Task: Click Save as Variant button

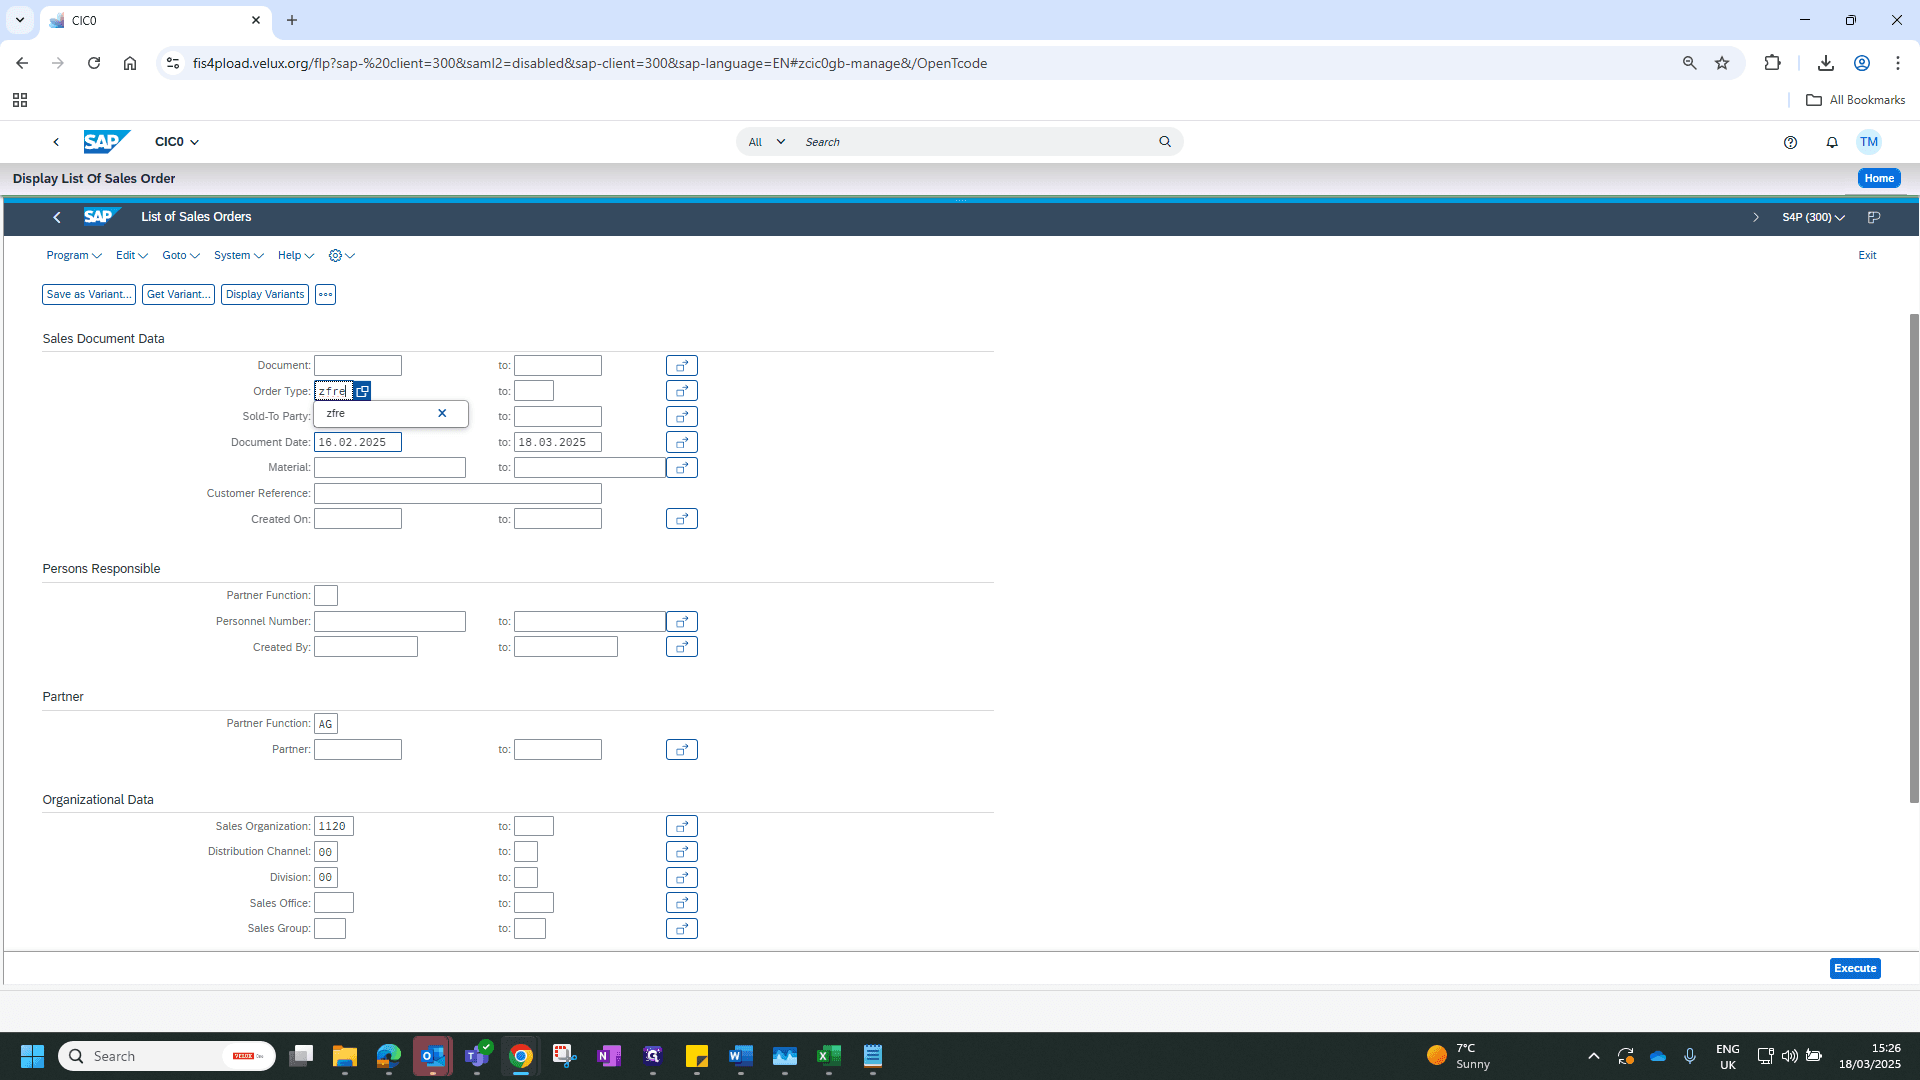Action: click(x=89, y=295)
